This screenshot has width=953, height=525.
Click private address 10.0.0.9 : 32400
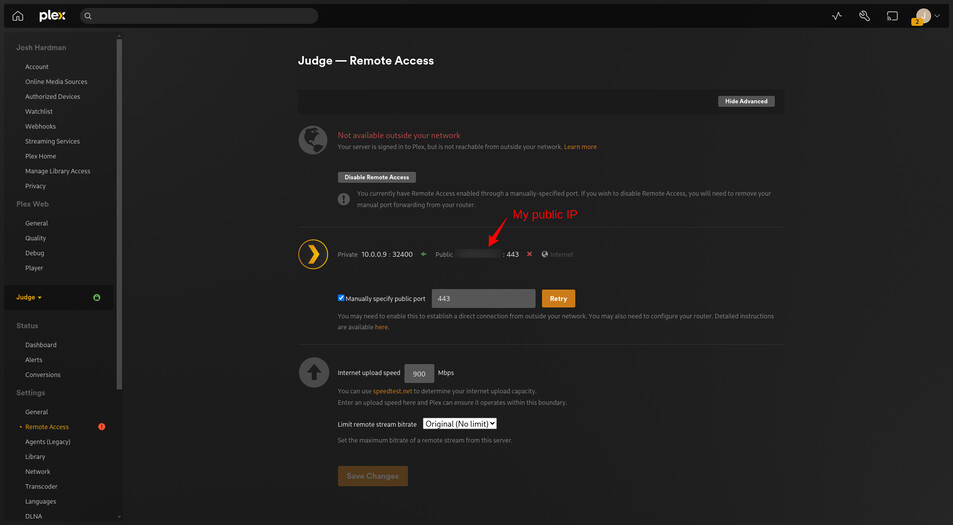click(x=387, y=255)
